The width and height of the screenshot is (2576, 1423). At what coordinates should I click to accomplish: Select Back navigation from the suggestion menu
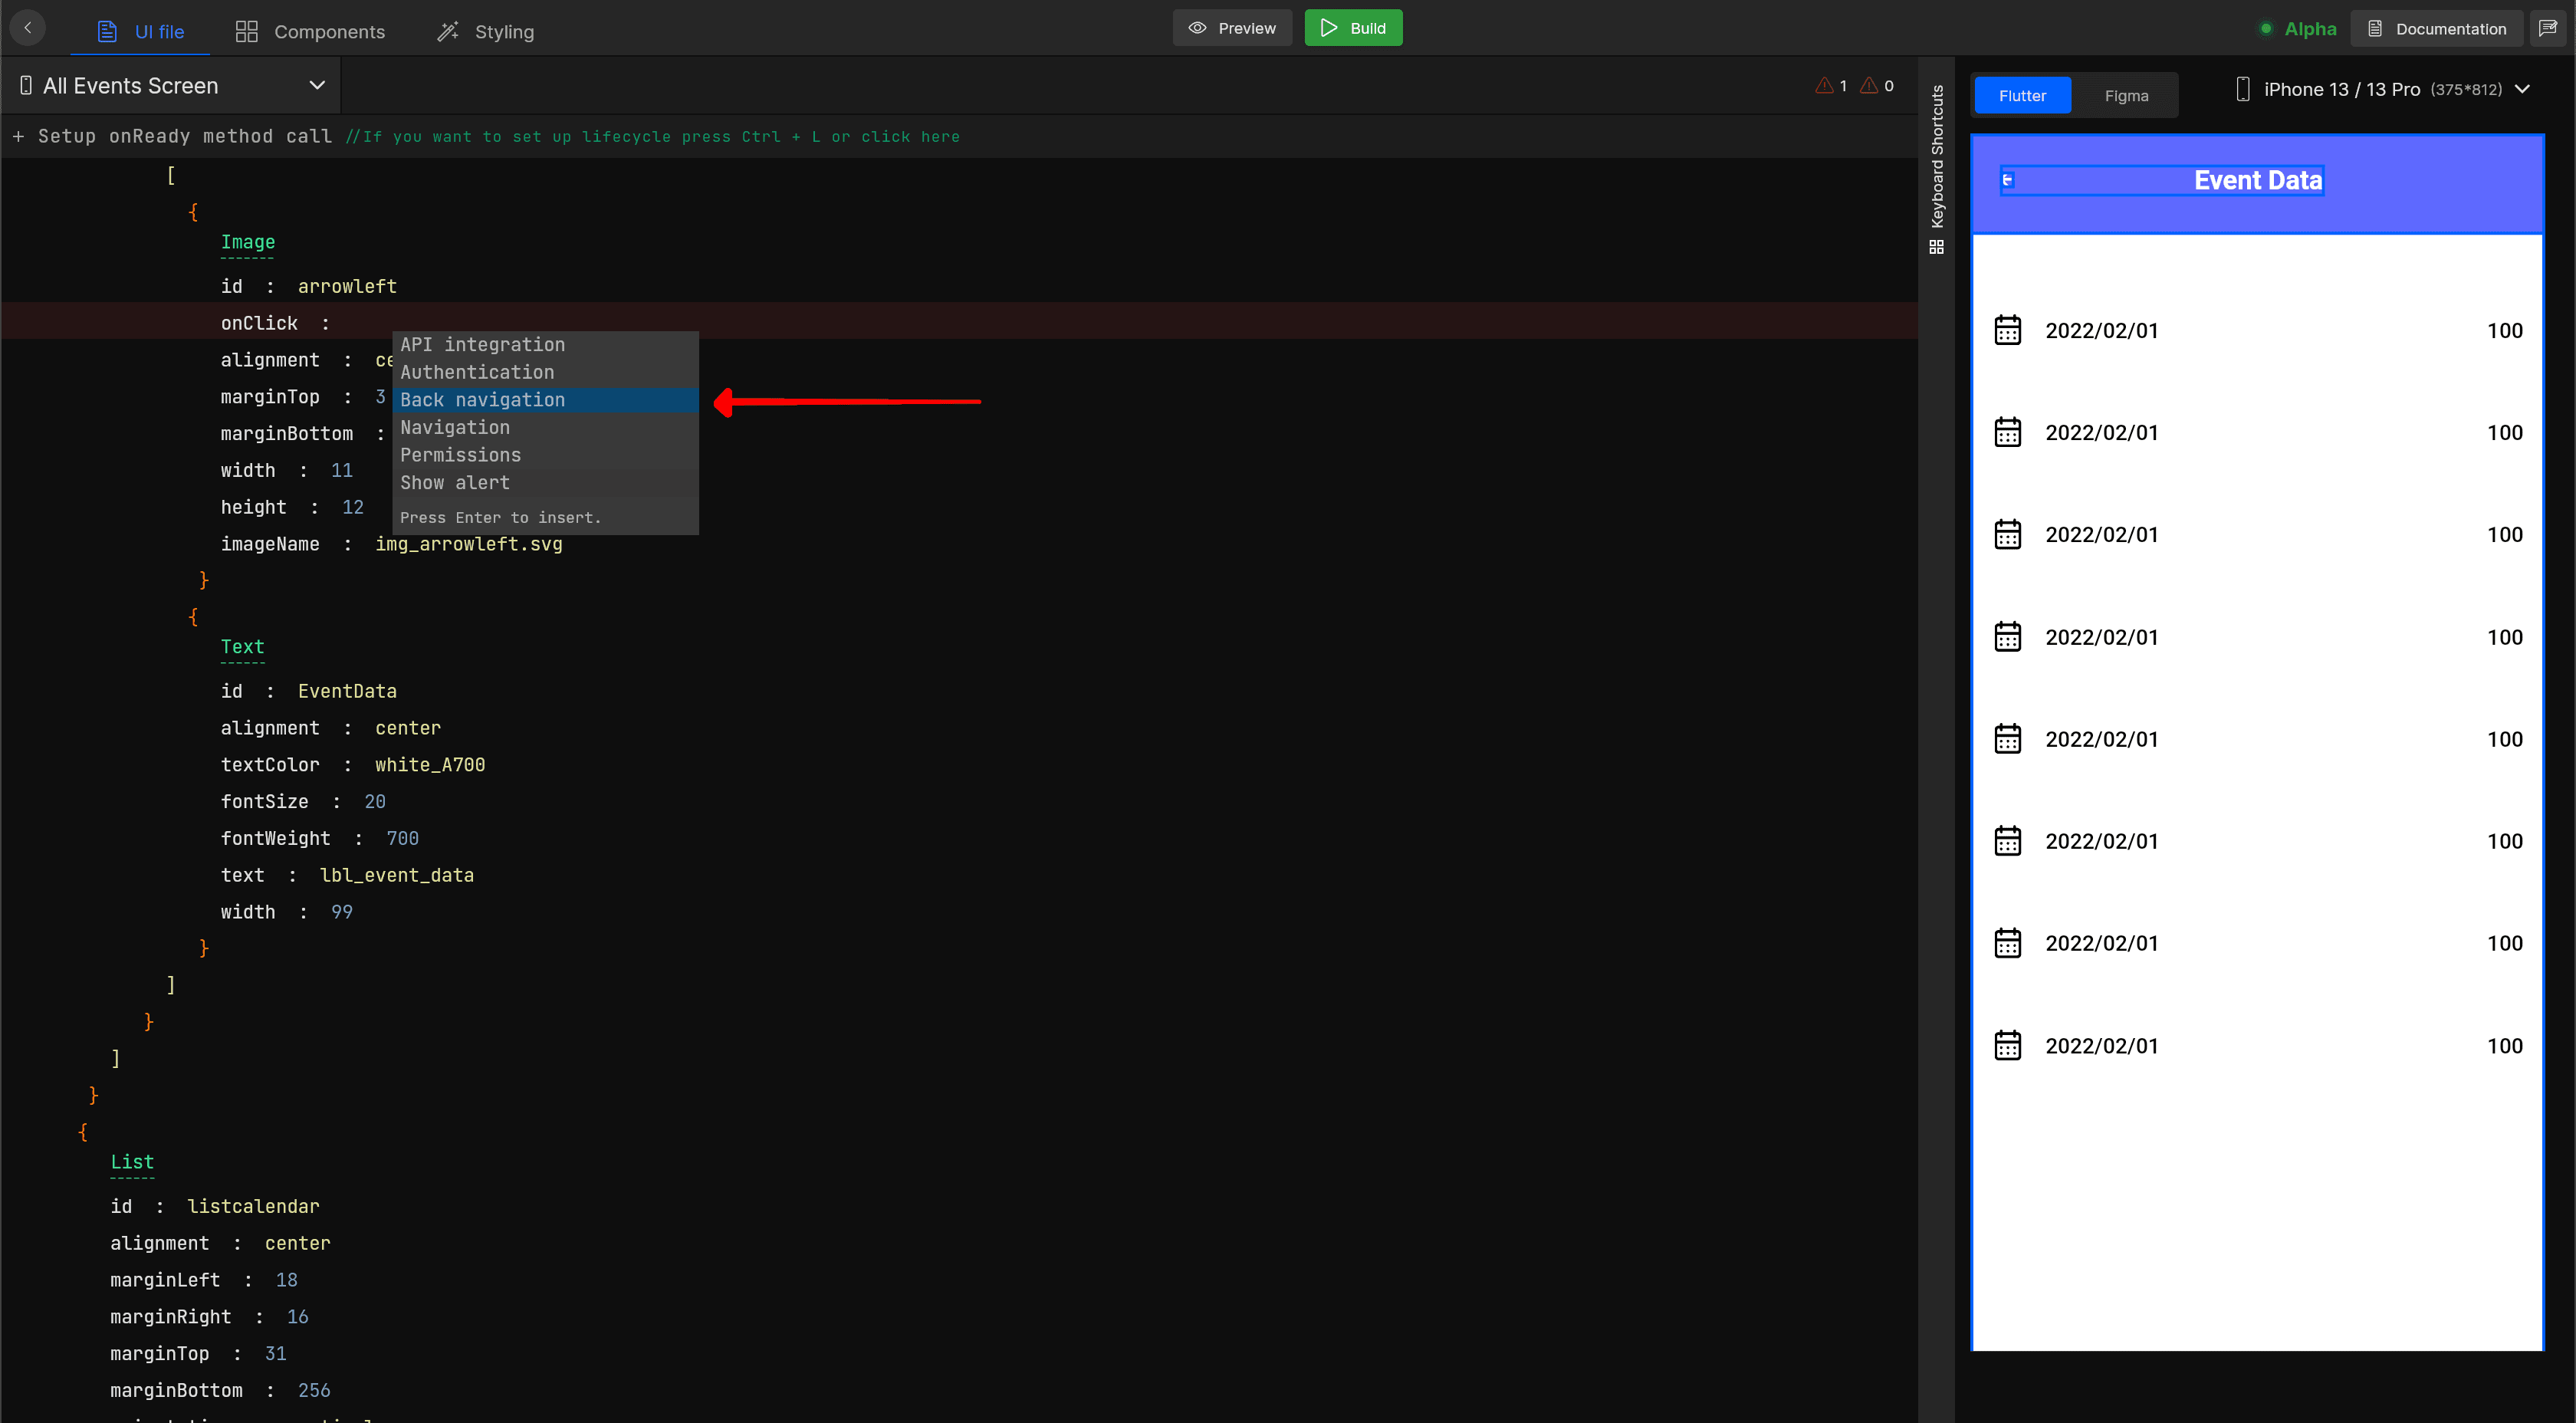pyautogui.click(x=483, y=399)
